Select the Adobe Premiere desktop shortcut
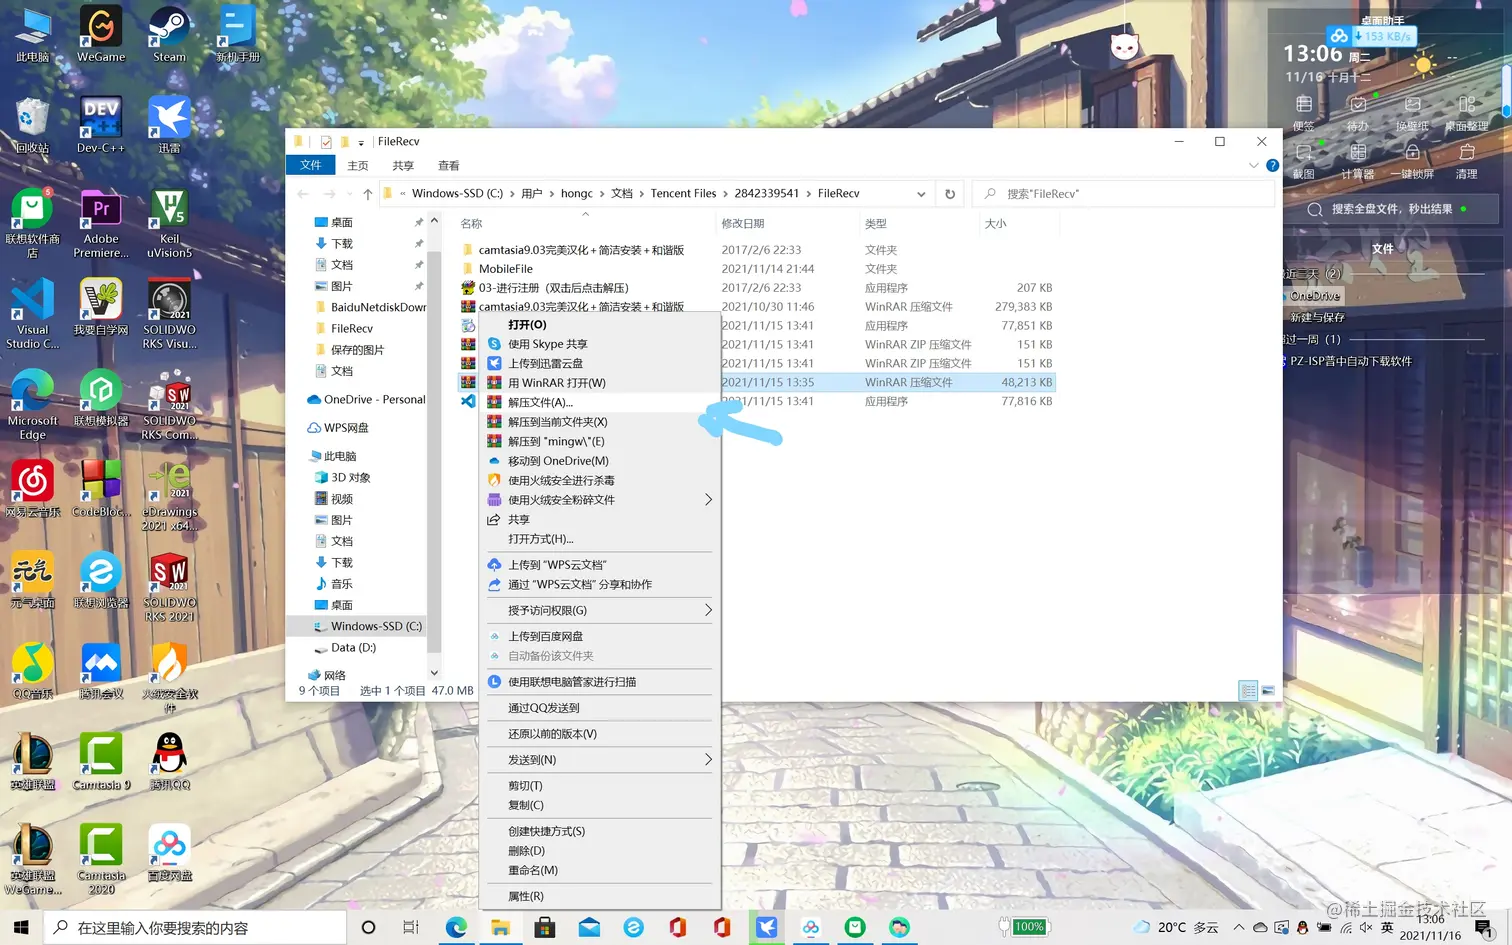The image size is (1512, 945). click(101, 223)
